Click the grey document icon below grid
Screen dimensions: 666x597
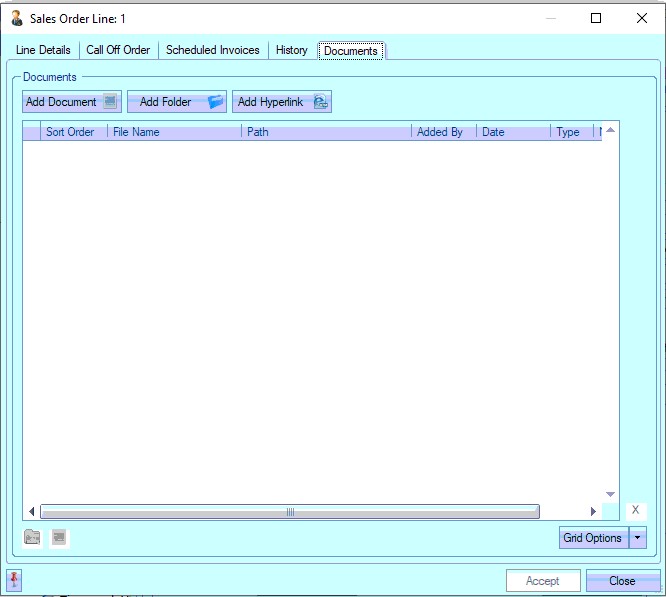pyautogui.click(x=59, y=538)
